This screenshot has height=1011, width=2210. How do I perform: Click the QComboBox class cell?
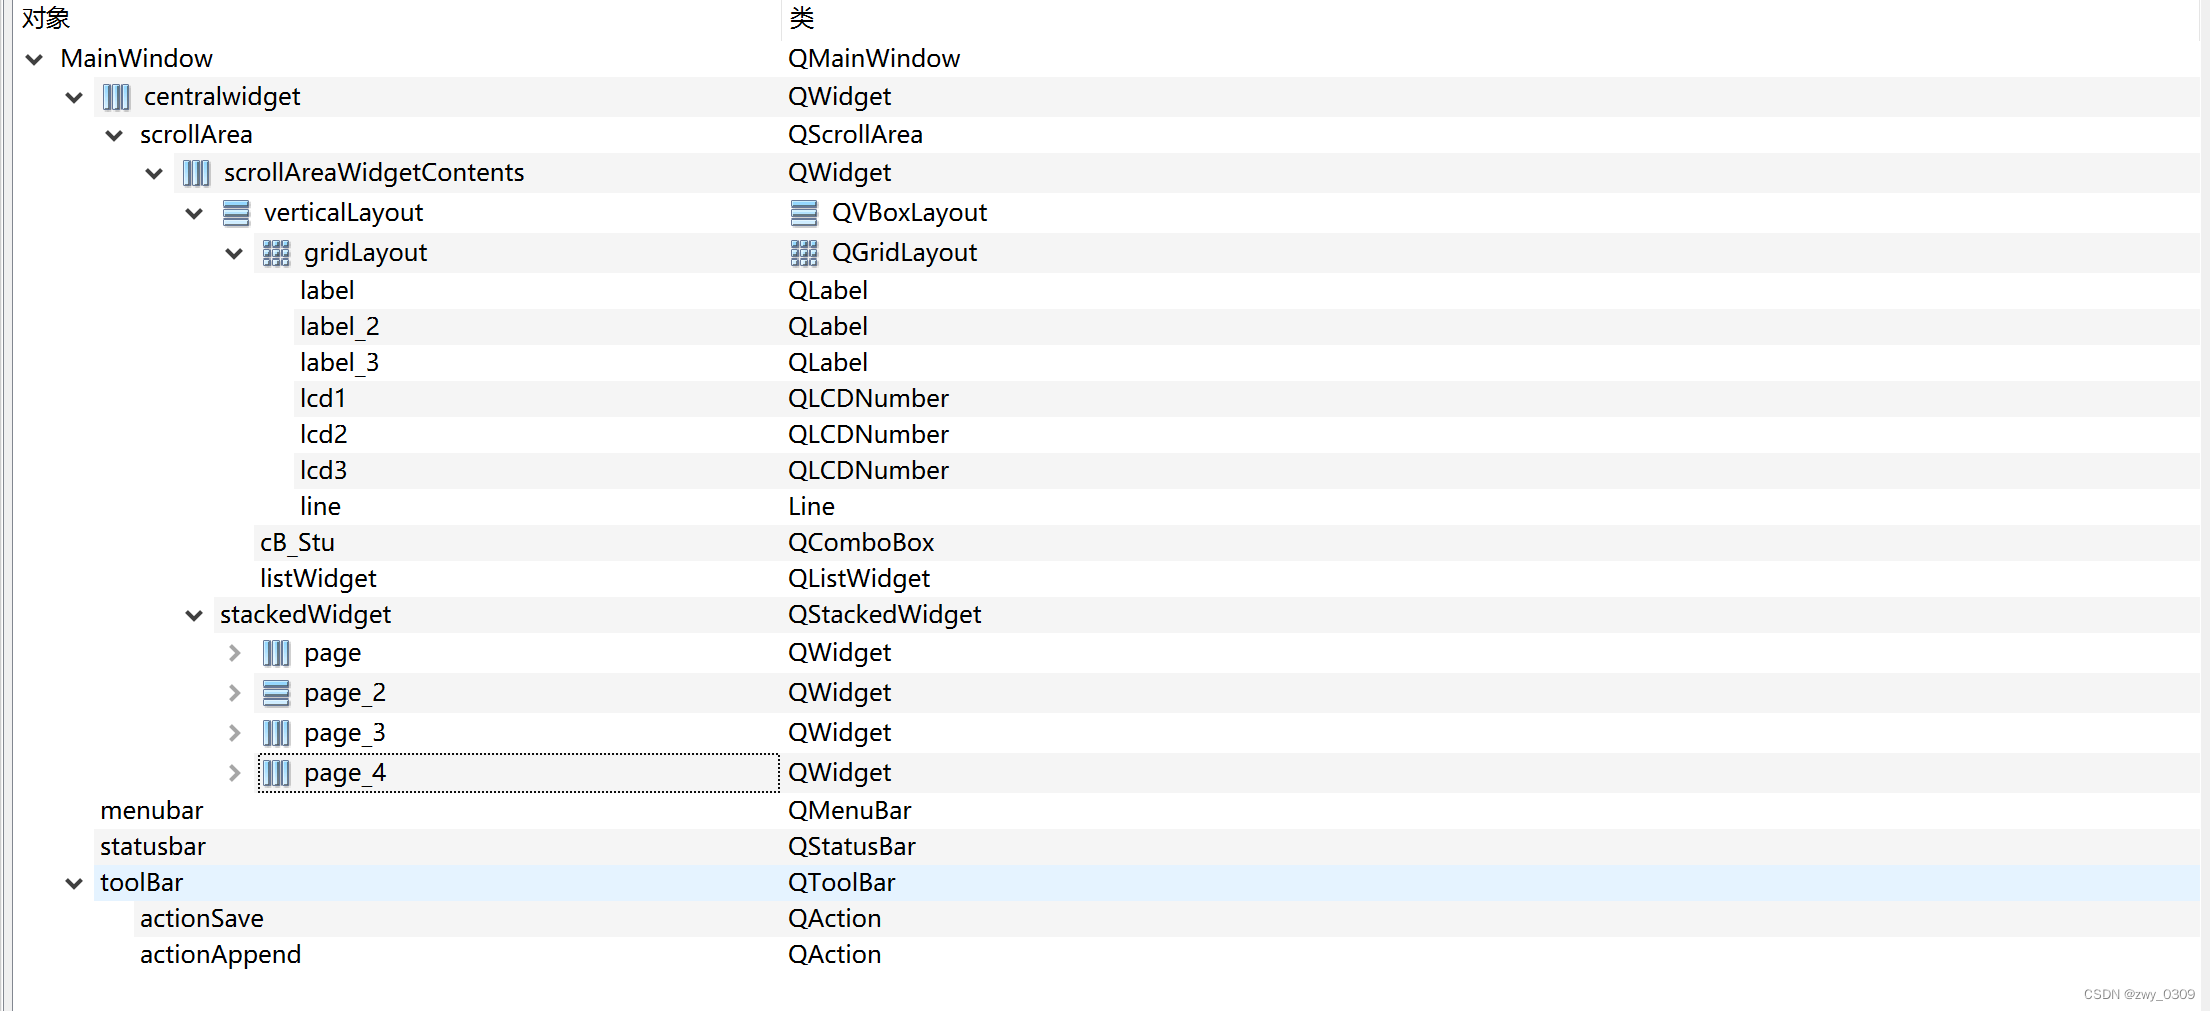[861, 543]
